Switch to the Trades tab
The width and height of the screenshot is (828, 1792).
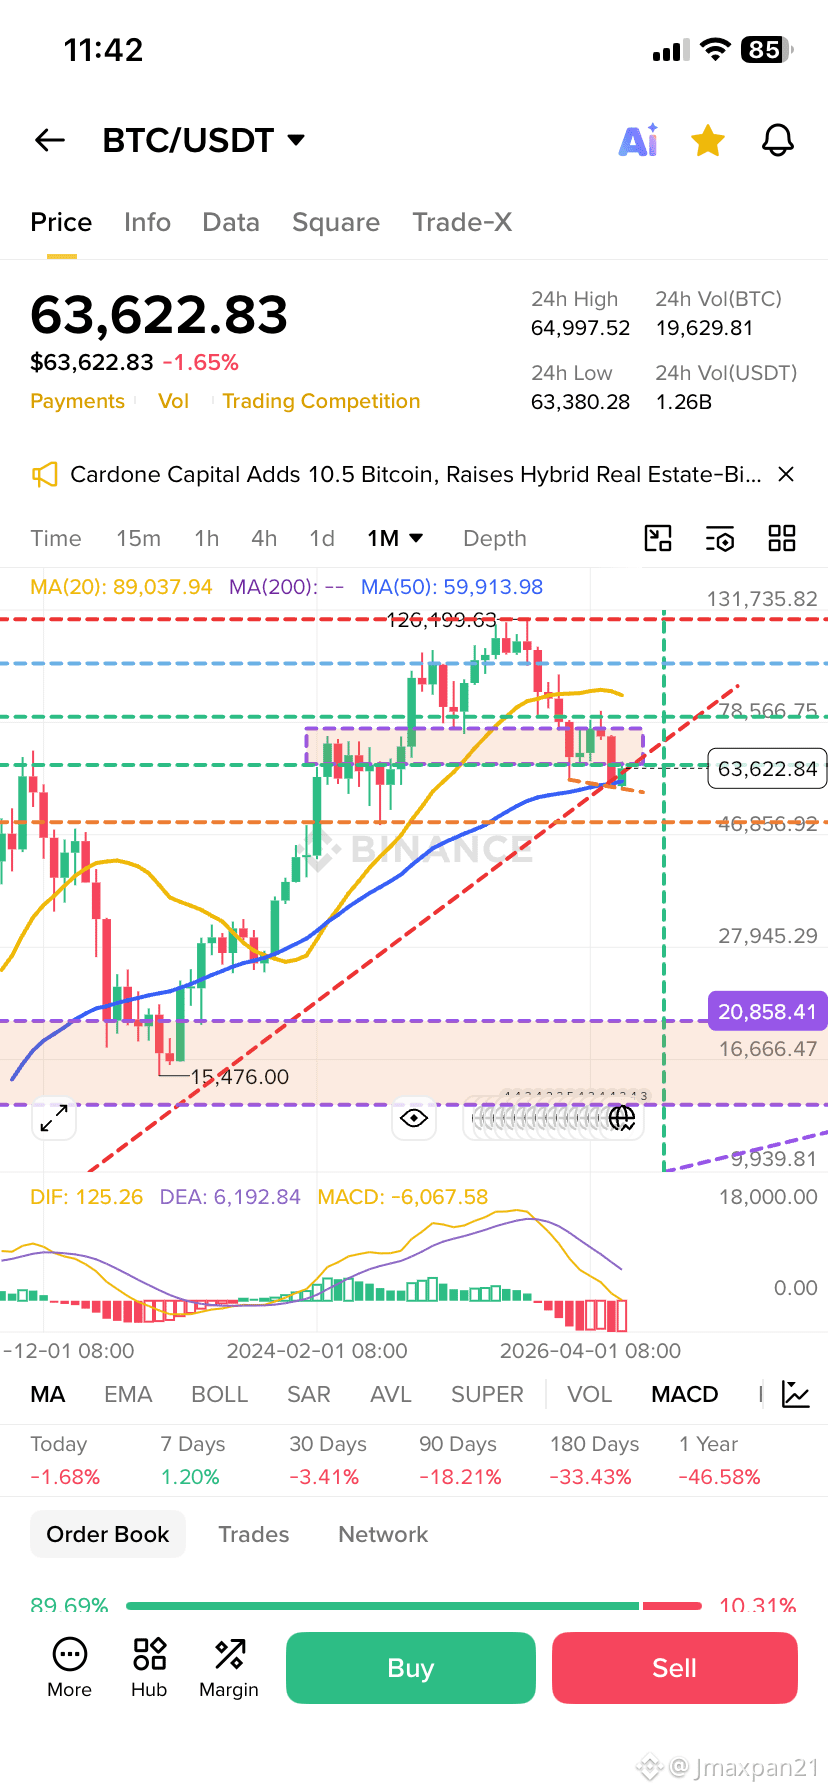tap(254, 1534)
